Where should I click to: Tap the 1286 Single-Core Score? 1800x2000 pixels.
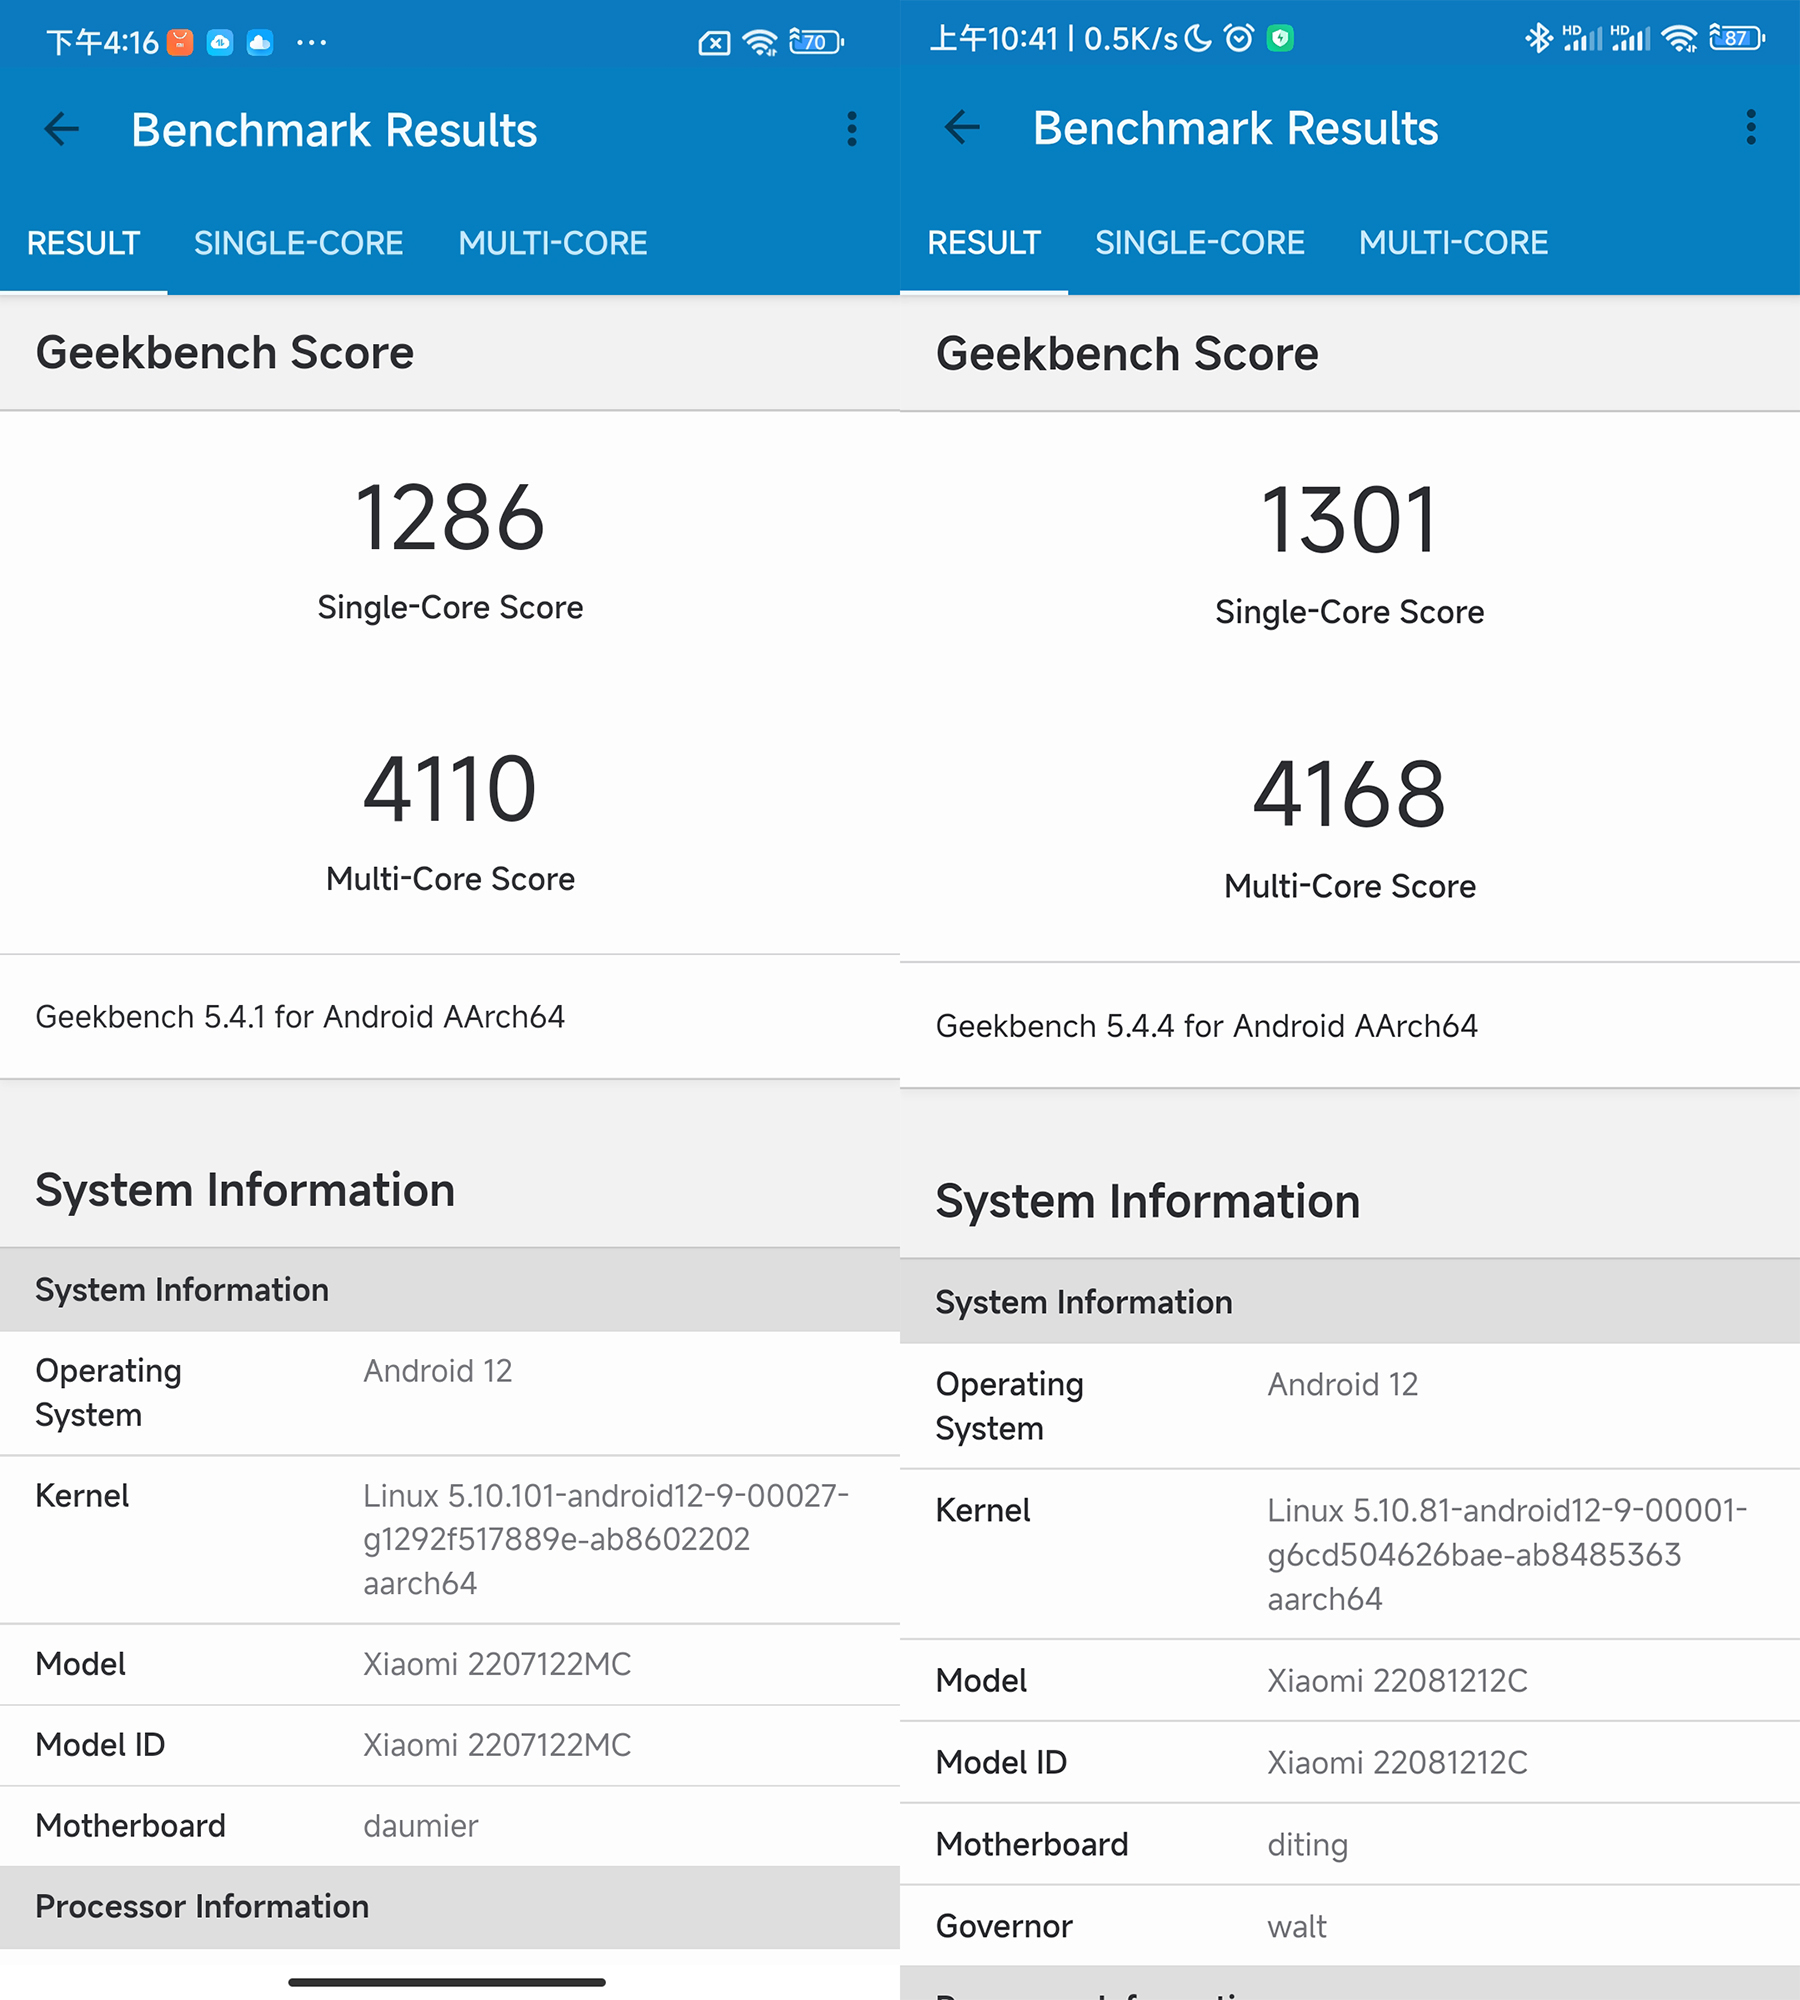point(450,518)
